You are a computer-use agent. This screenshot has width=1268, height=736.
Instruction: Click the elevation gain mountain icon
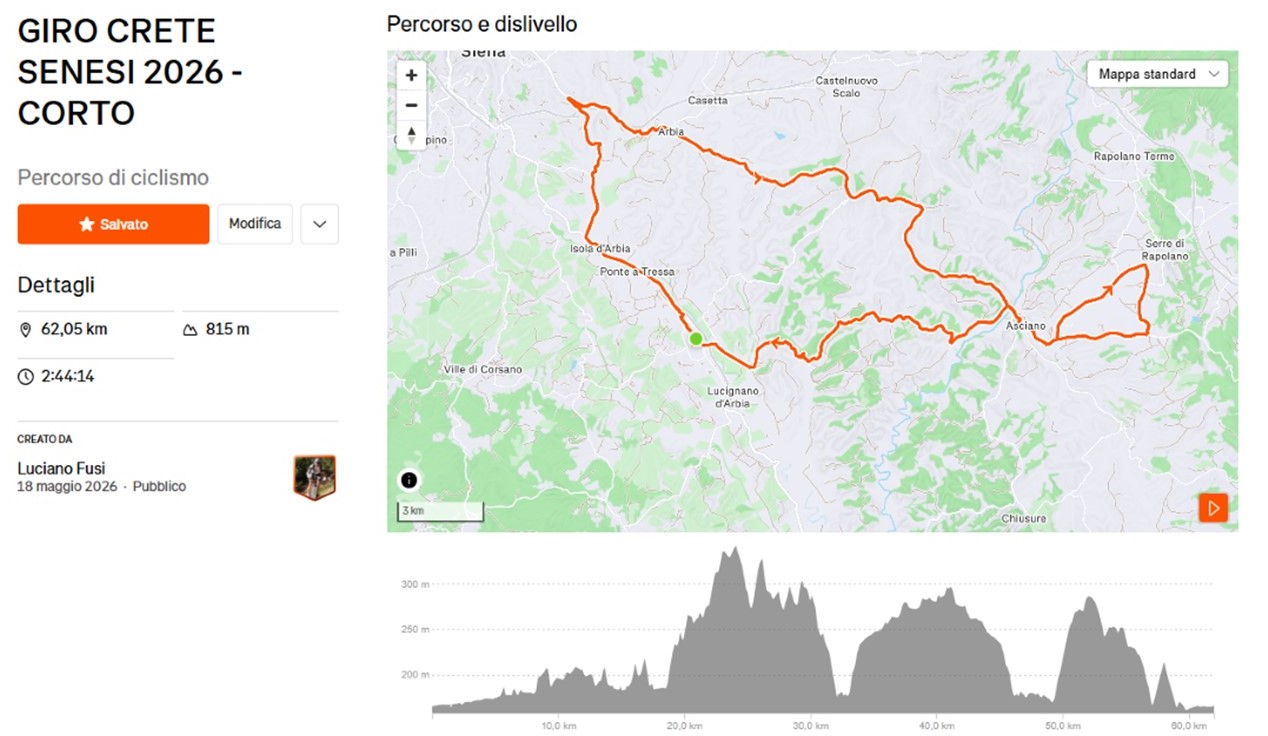pos(190,329)
